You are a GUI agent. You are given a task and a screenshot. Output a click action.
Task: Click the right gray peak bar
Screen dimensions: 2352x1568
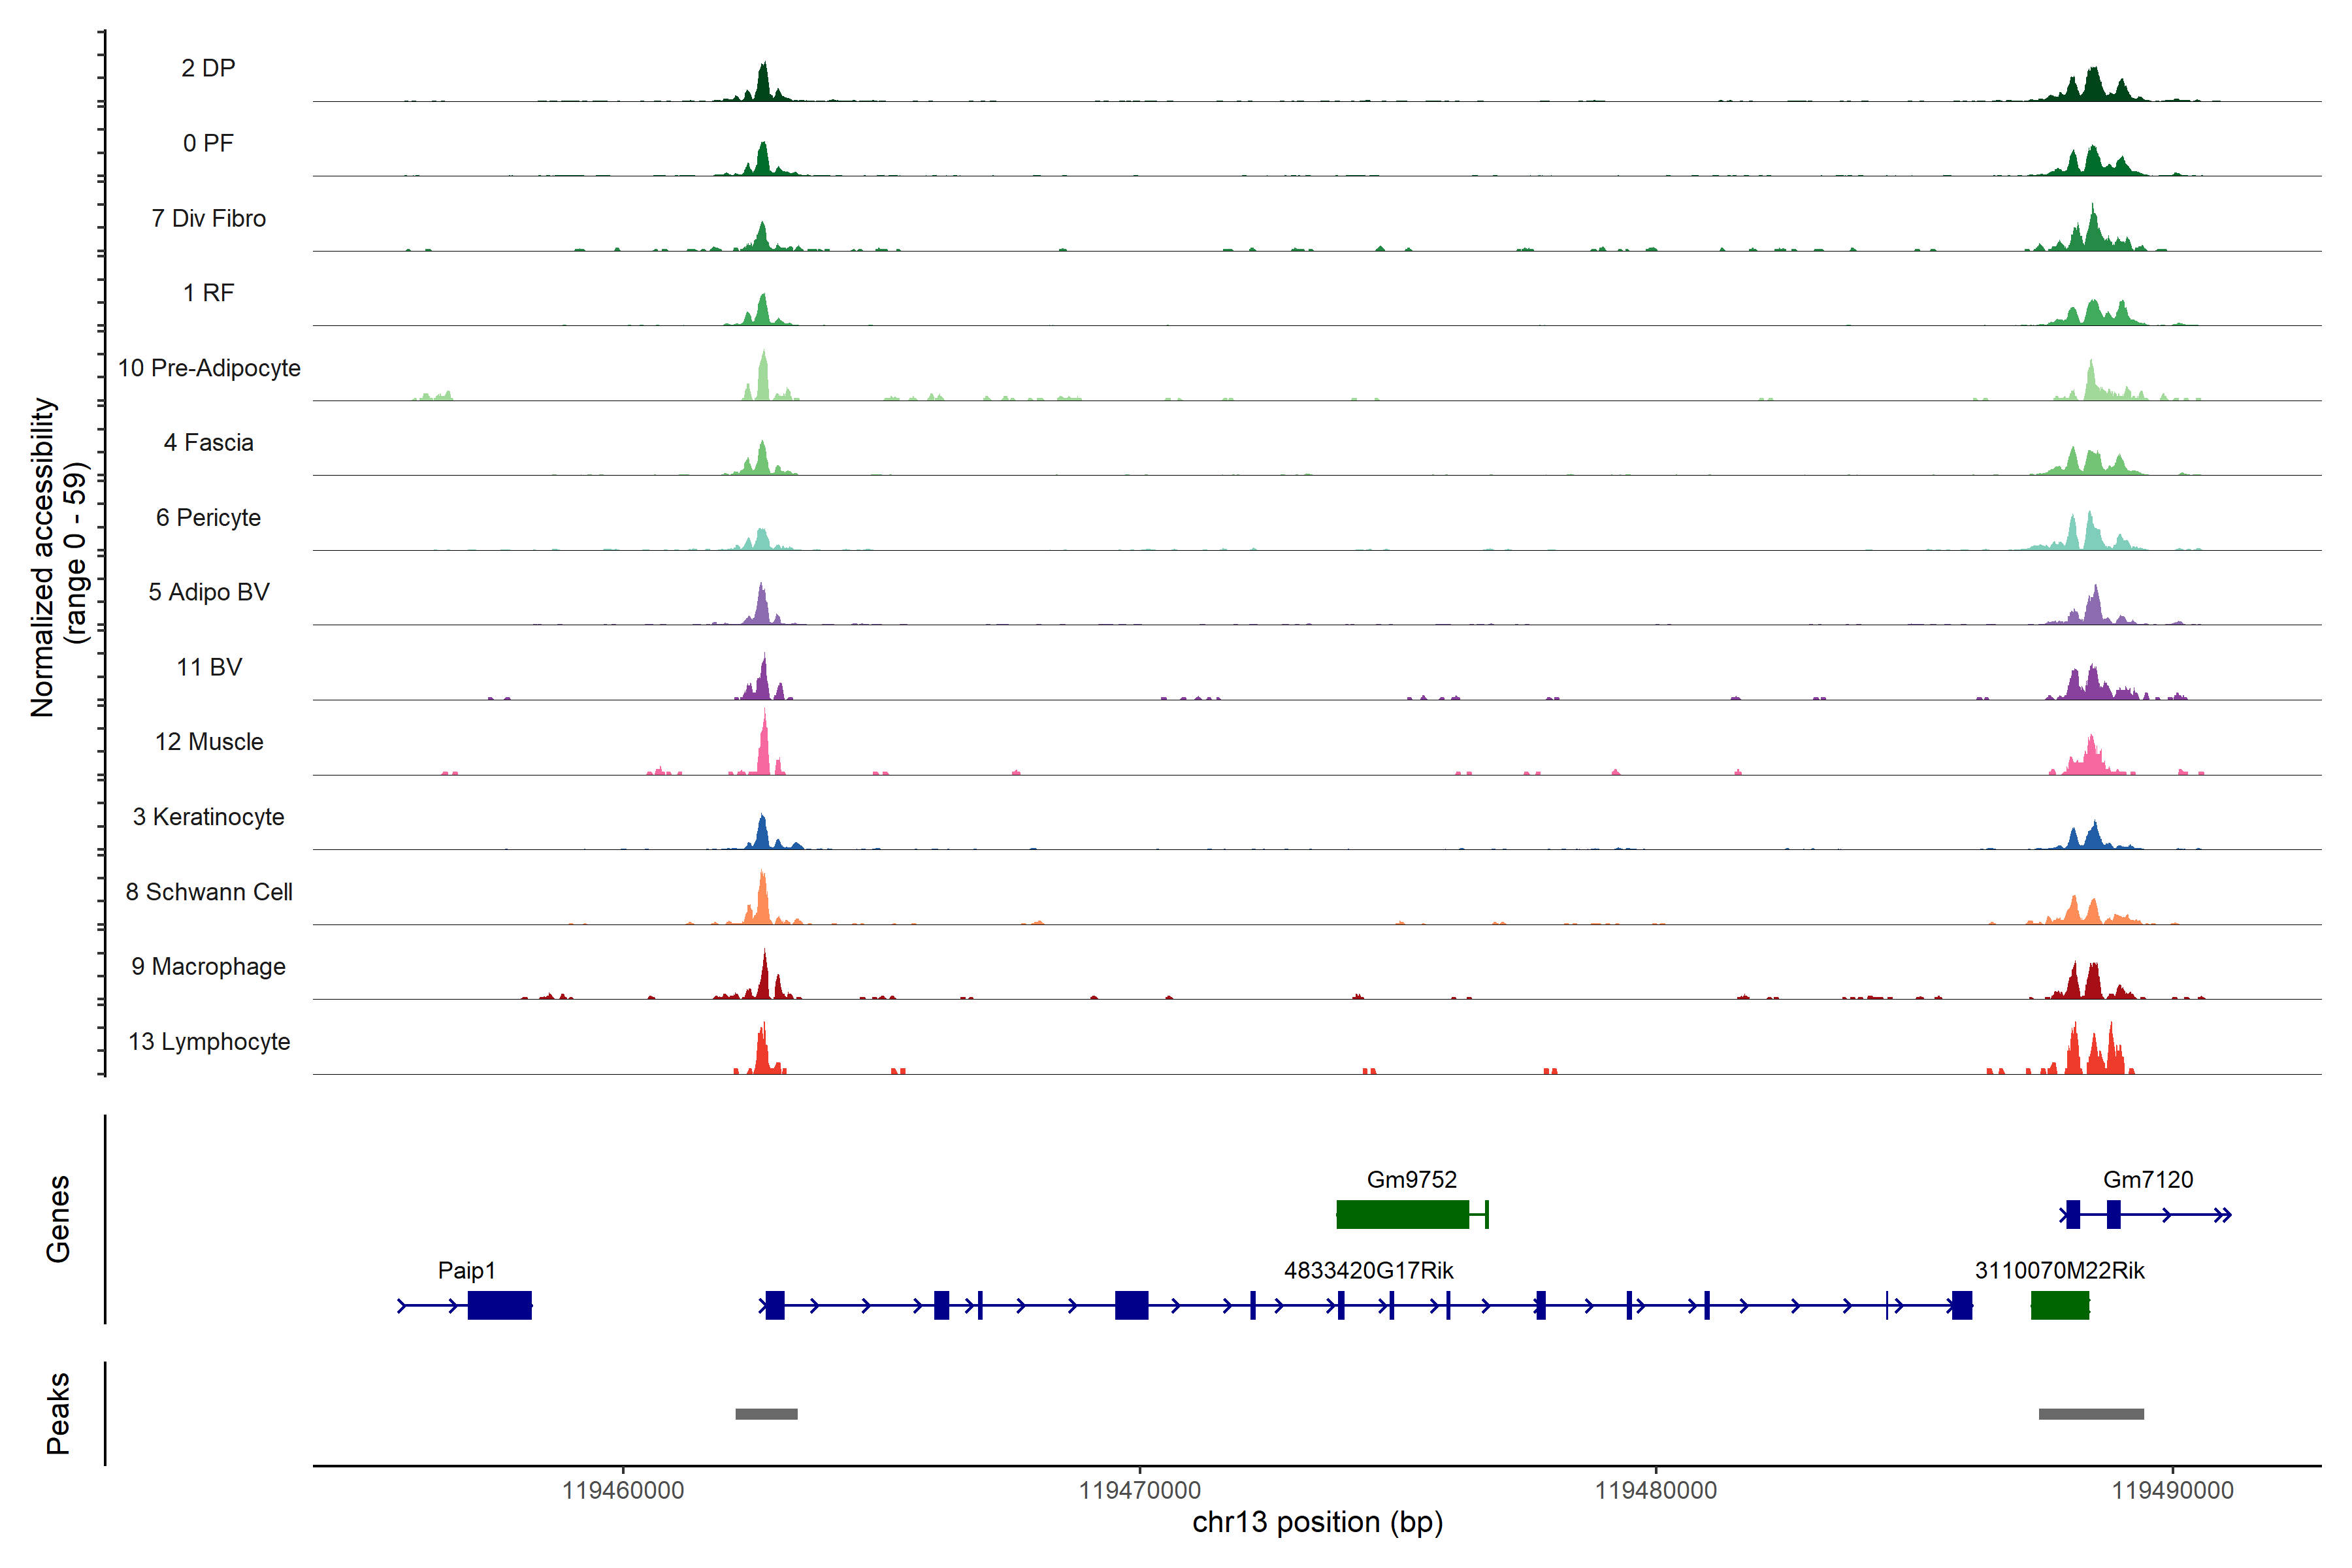click(2091, 1414)
